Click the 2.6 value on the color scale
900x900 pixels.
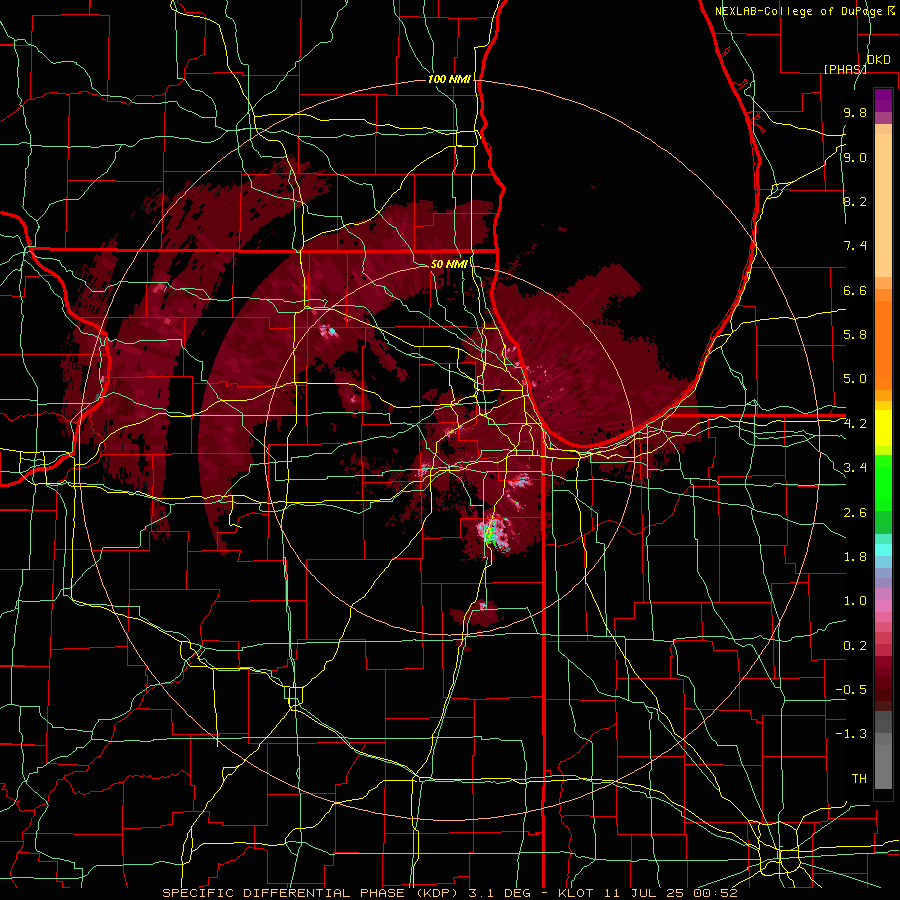coord(855,513)
